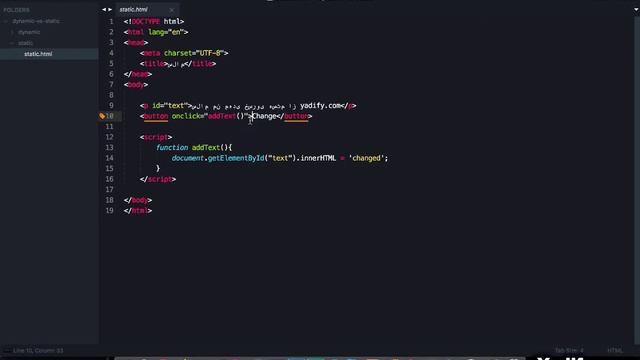The height and width of the screenshot is (360, 640).
Task: Open the Tab Size: 4 indentation menu
Action: pos(569,351)
